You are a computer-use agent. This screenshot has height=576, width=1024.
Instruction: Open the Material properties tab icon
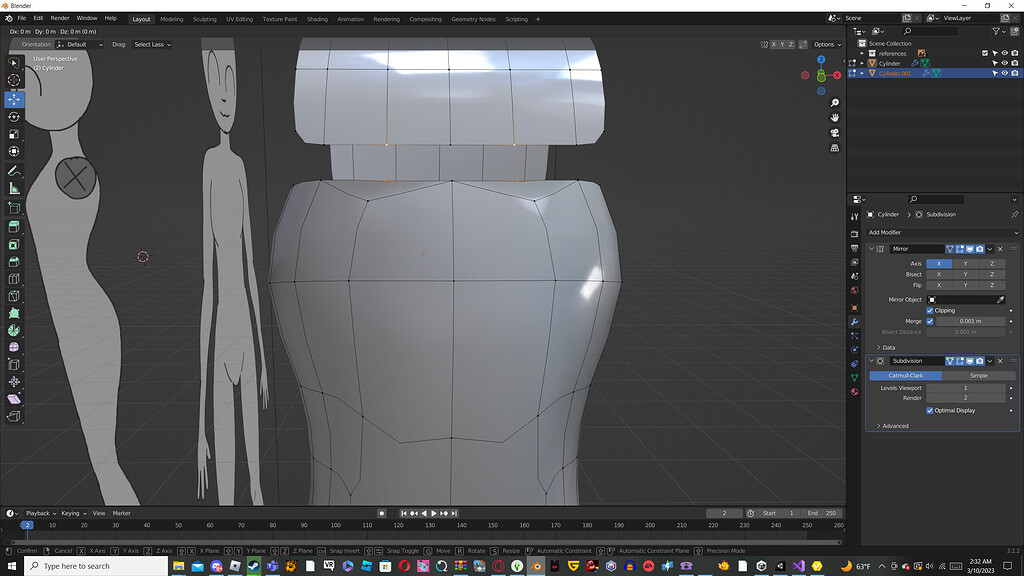tap(854, 392)
